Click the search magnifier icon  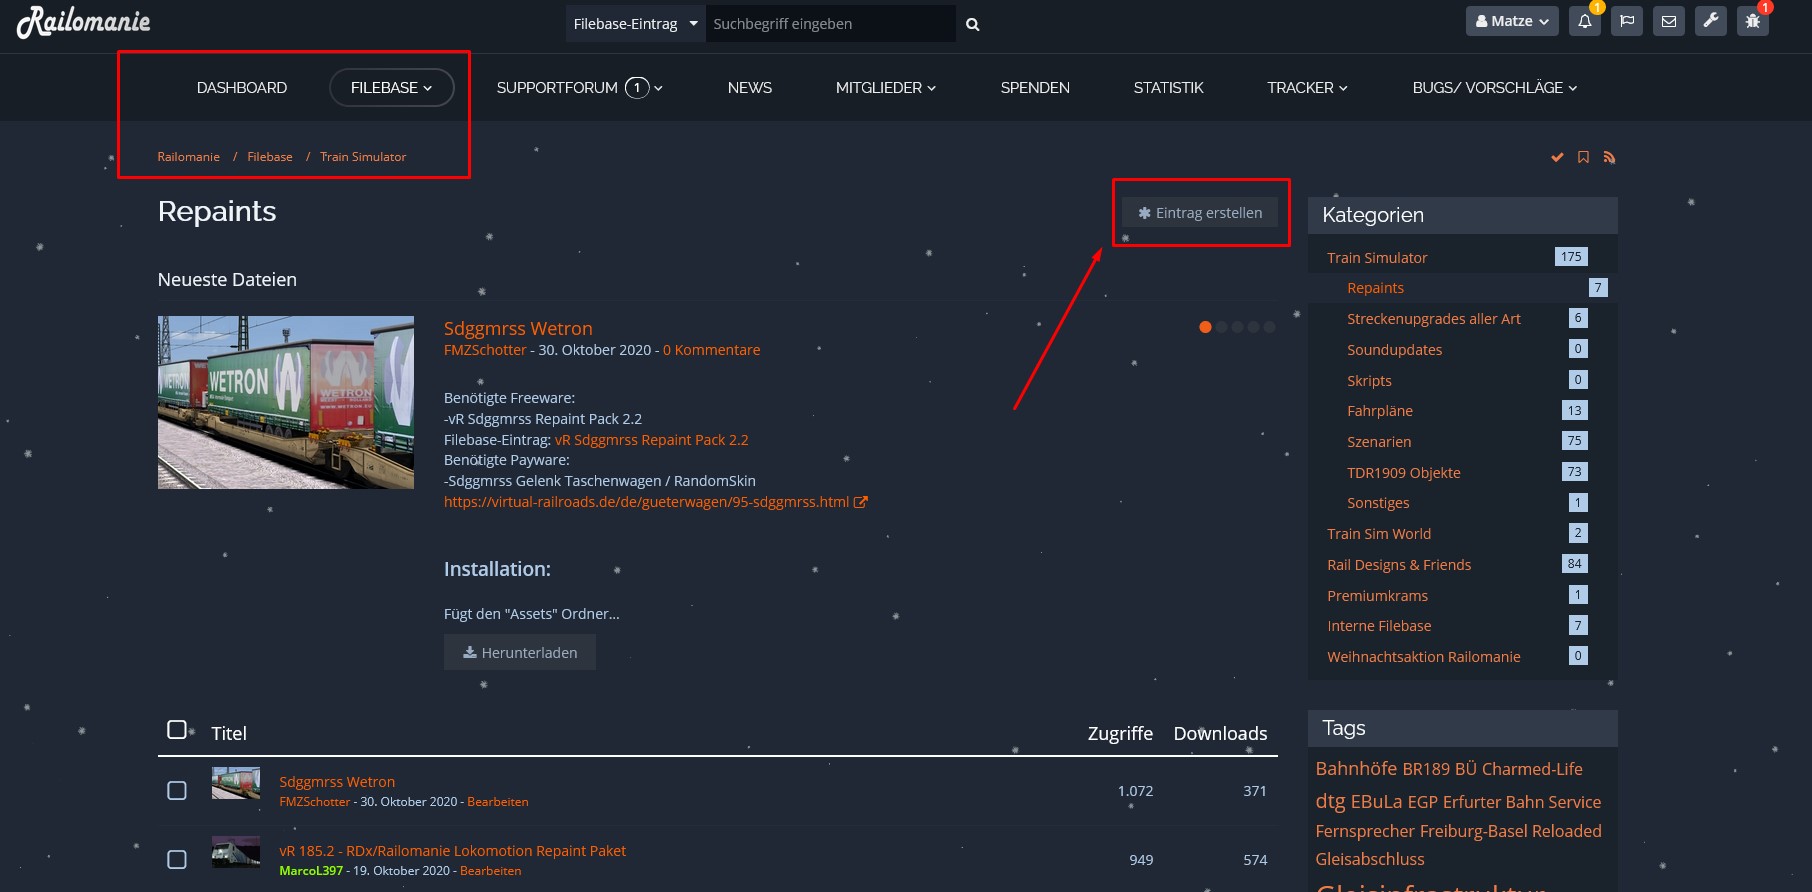[972, 24]
